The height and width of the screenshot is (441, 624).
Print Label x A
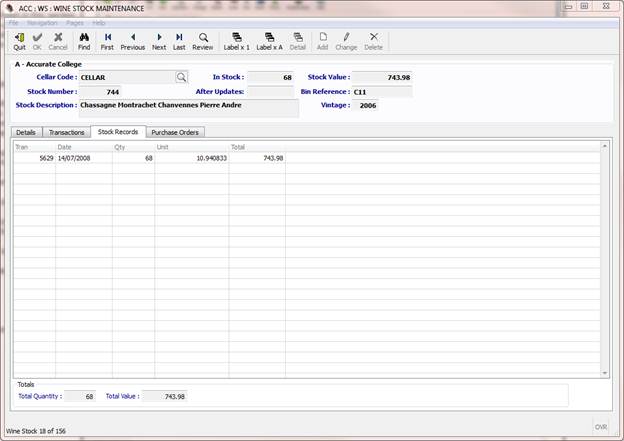tap(269, 40)
